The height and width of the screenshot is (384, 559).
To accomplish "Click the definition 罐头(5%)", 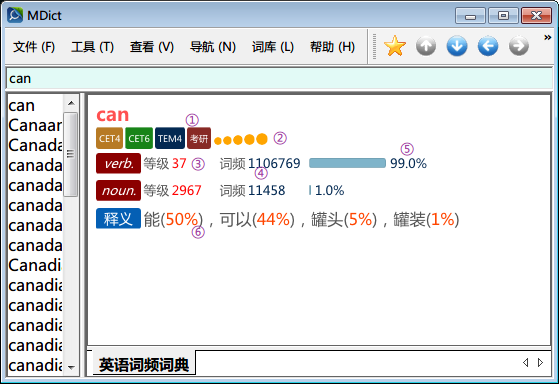I will pos(344,220).
